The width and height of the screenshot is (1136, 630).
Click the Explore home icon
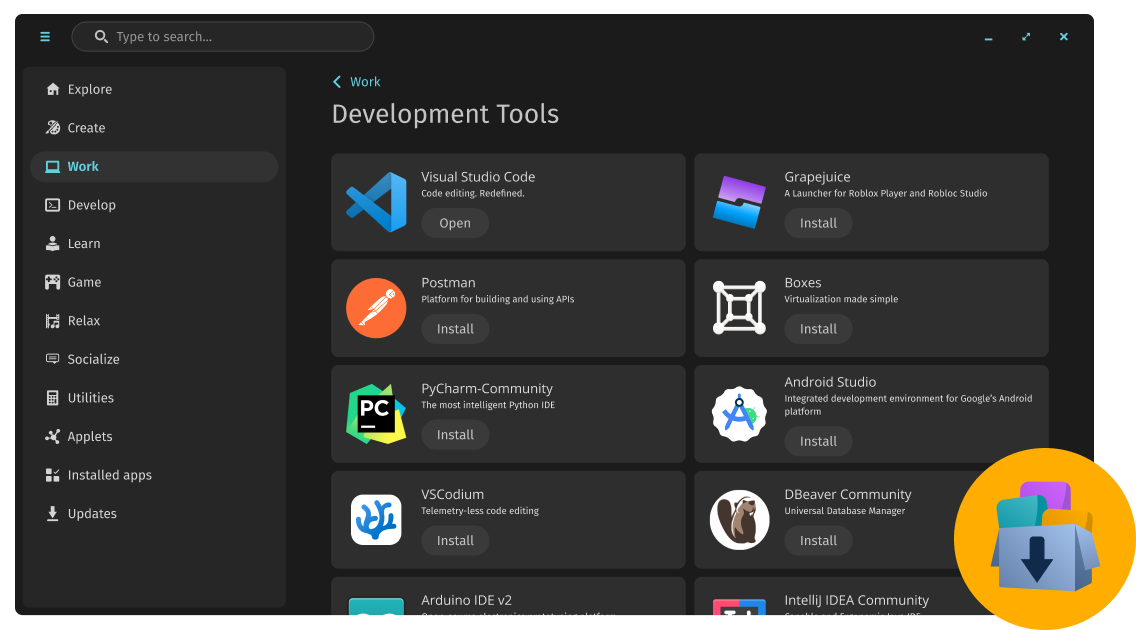(52, 89)
